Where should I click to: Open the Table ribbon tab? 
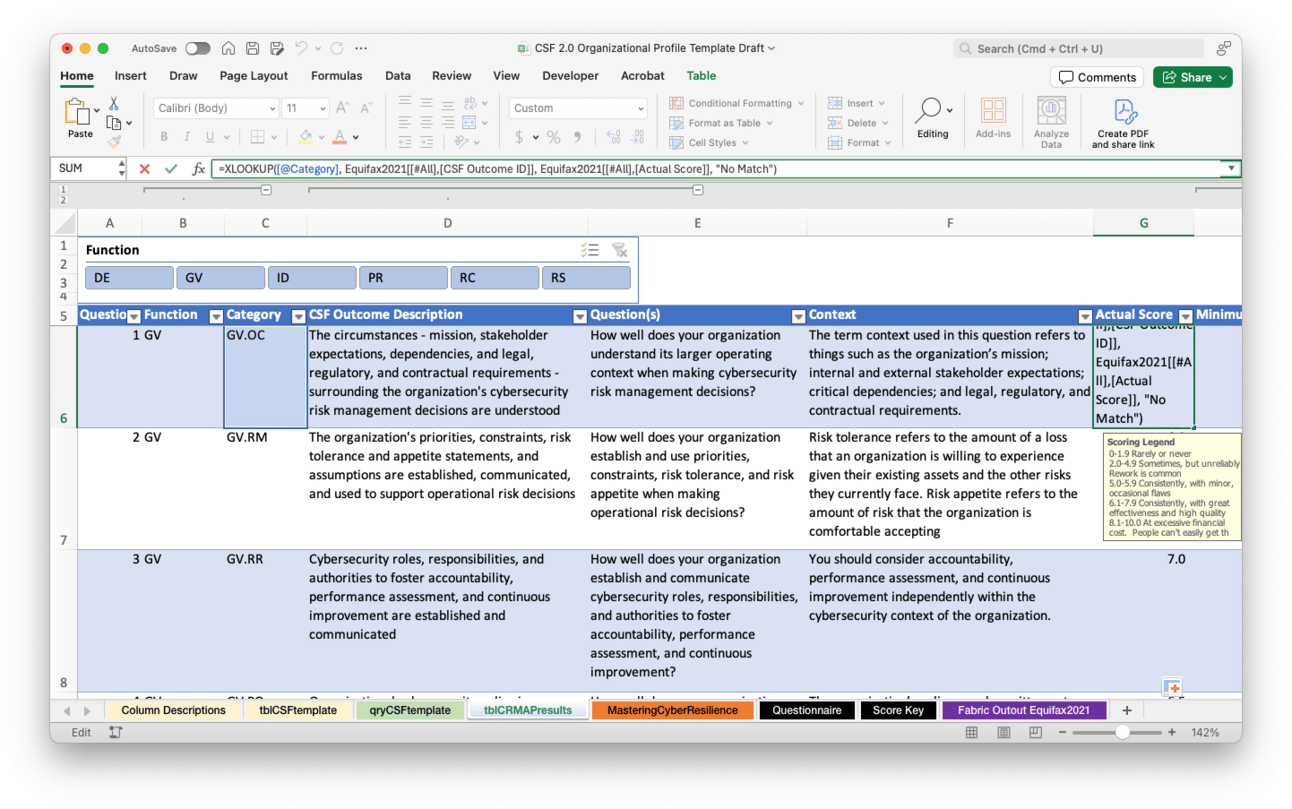[701, 76]
